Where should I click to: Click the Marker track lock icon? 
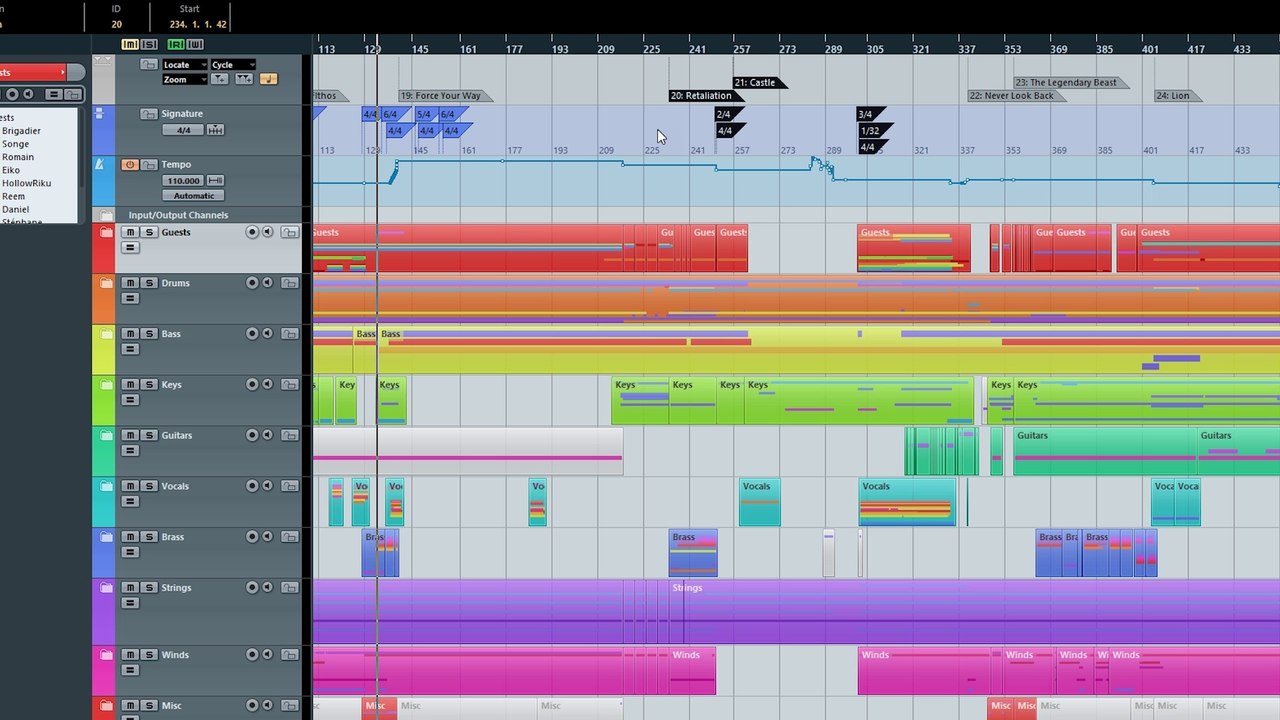(x=148, y=64)
